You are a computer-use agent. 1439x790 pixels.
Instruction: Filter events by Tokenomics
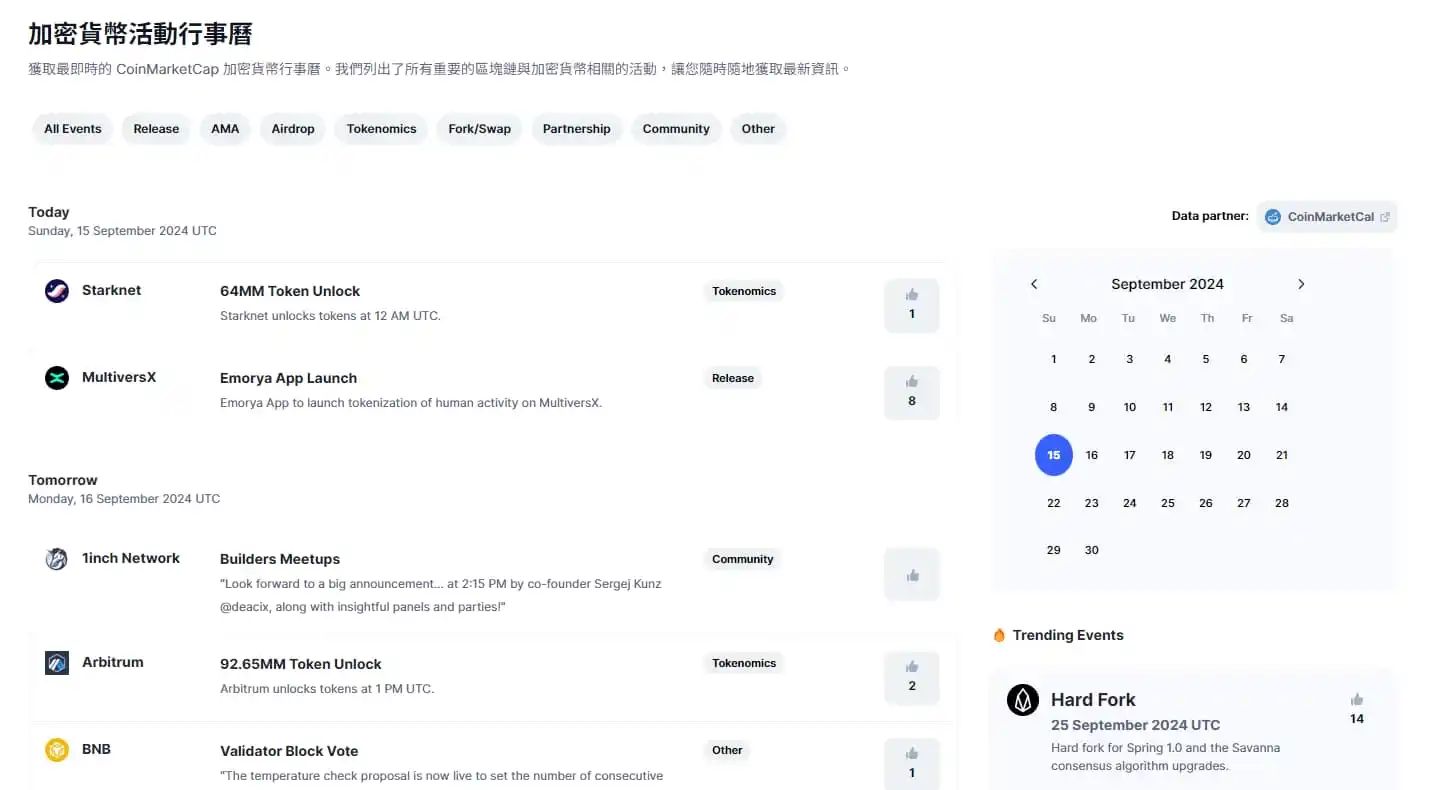click(382, 129)
